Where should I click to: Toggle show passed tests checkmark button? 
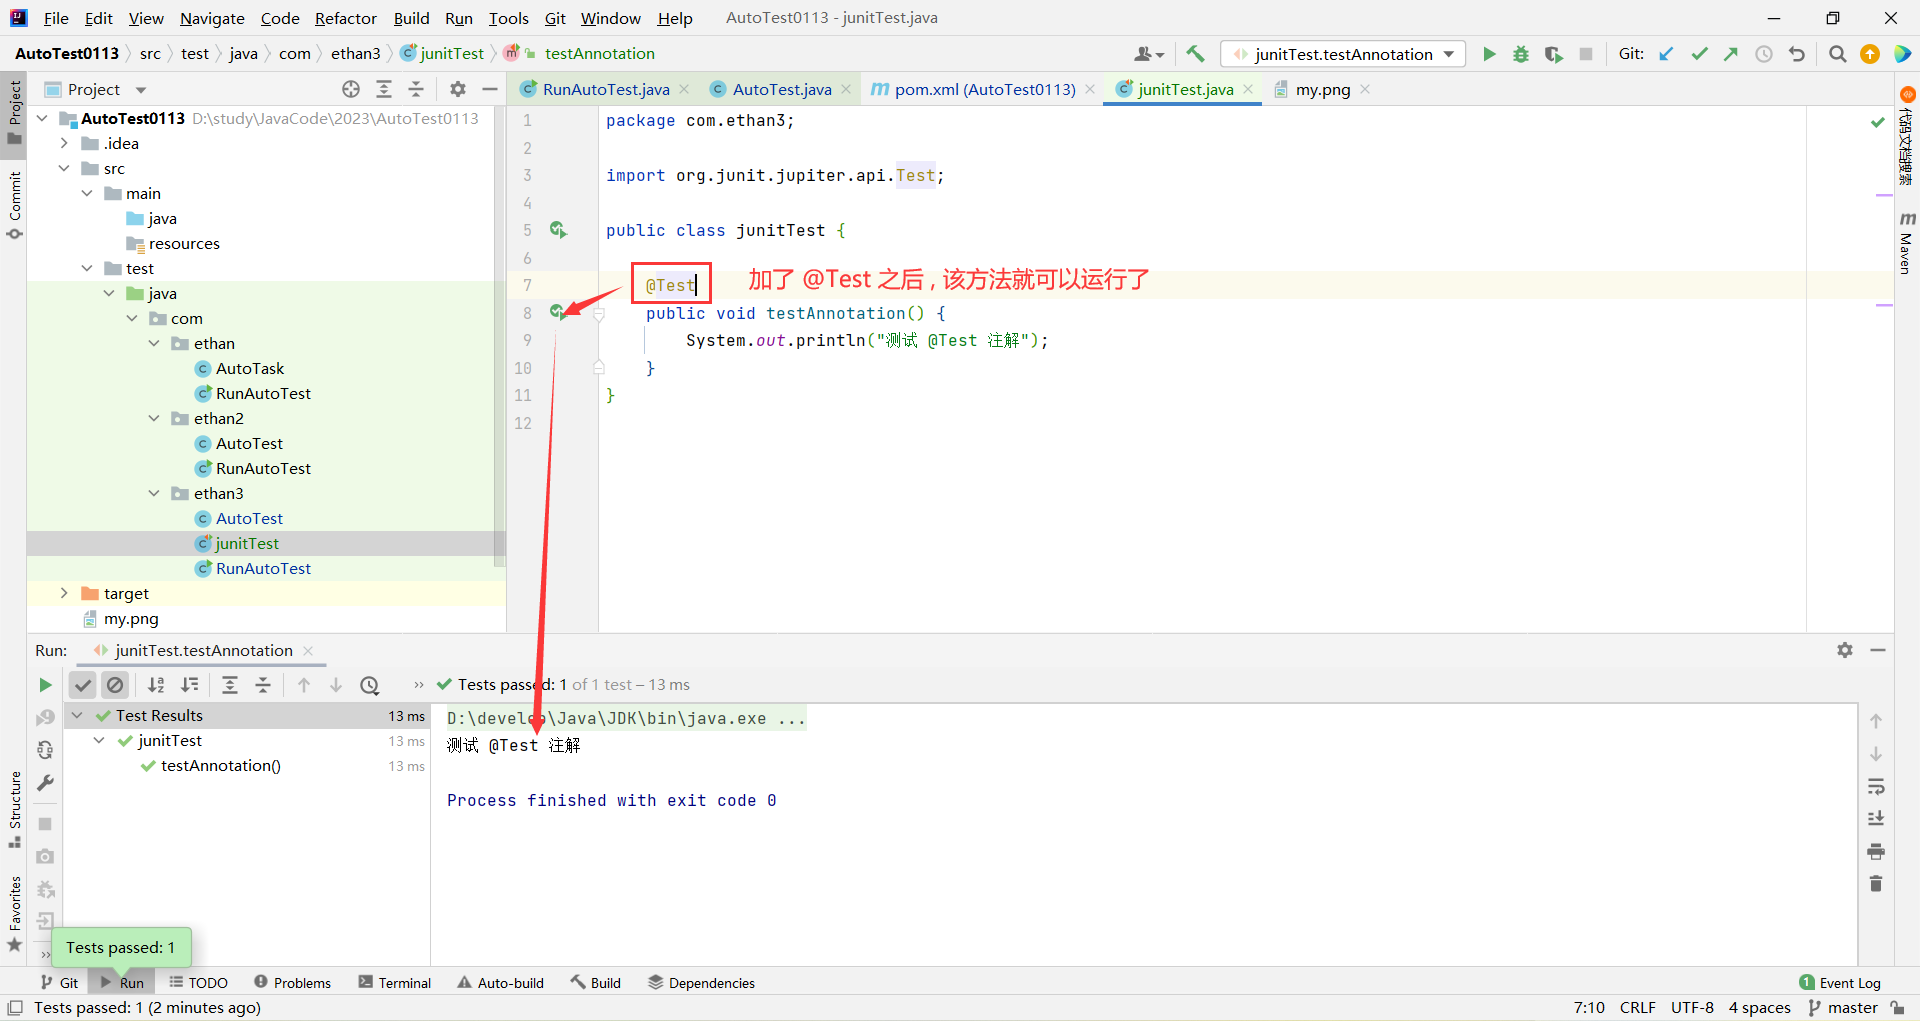pos(83,685)
